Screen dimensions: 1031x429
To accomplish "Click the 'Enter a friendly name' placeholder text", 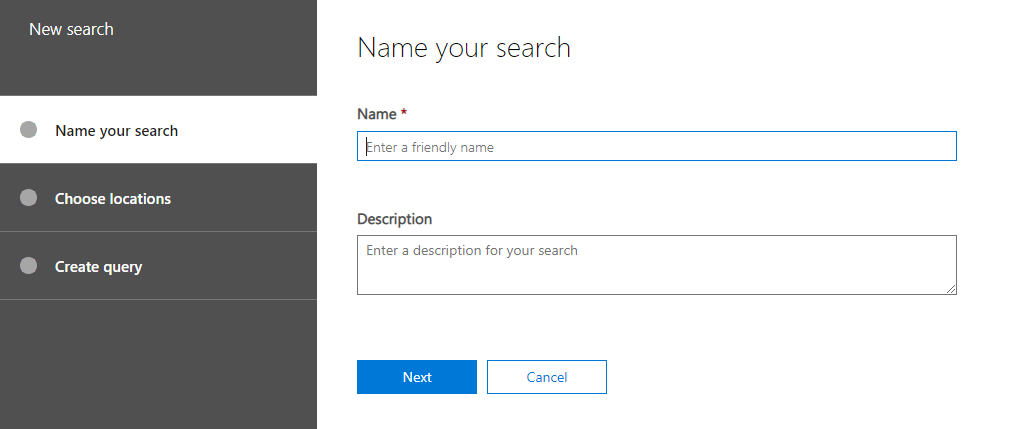I will pos(430,148).
